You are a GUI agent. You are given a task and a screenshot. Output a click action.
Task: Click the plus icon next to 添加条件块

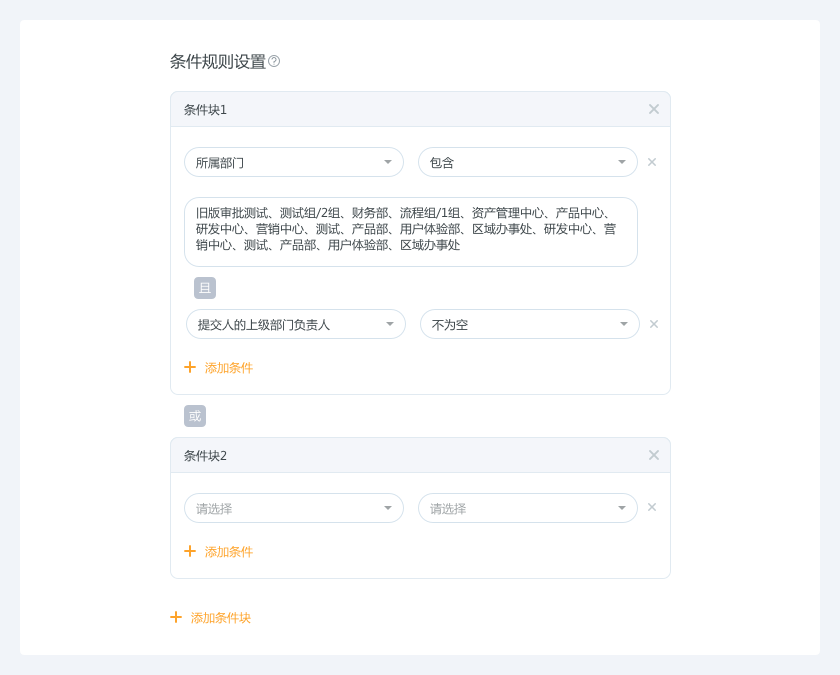(x=176, y=617)
